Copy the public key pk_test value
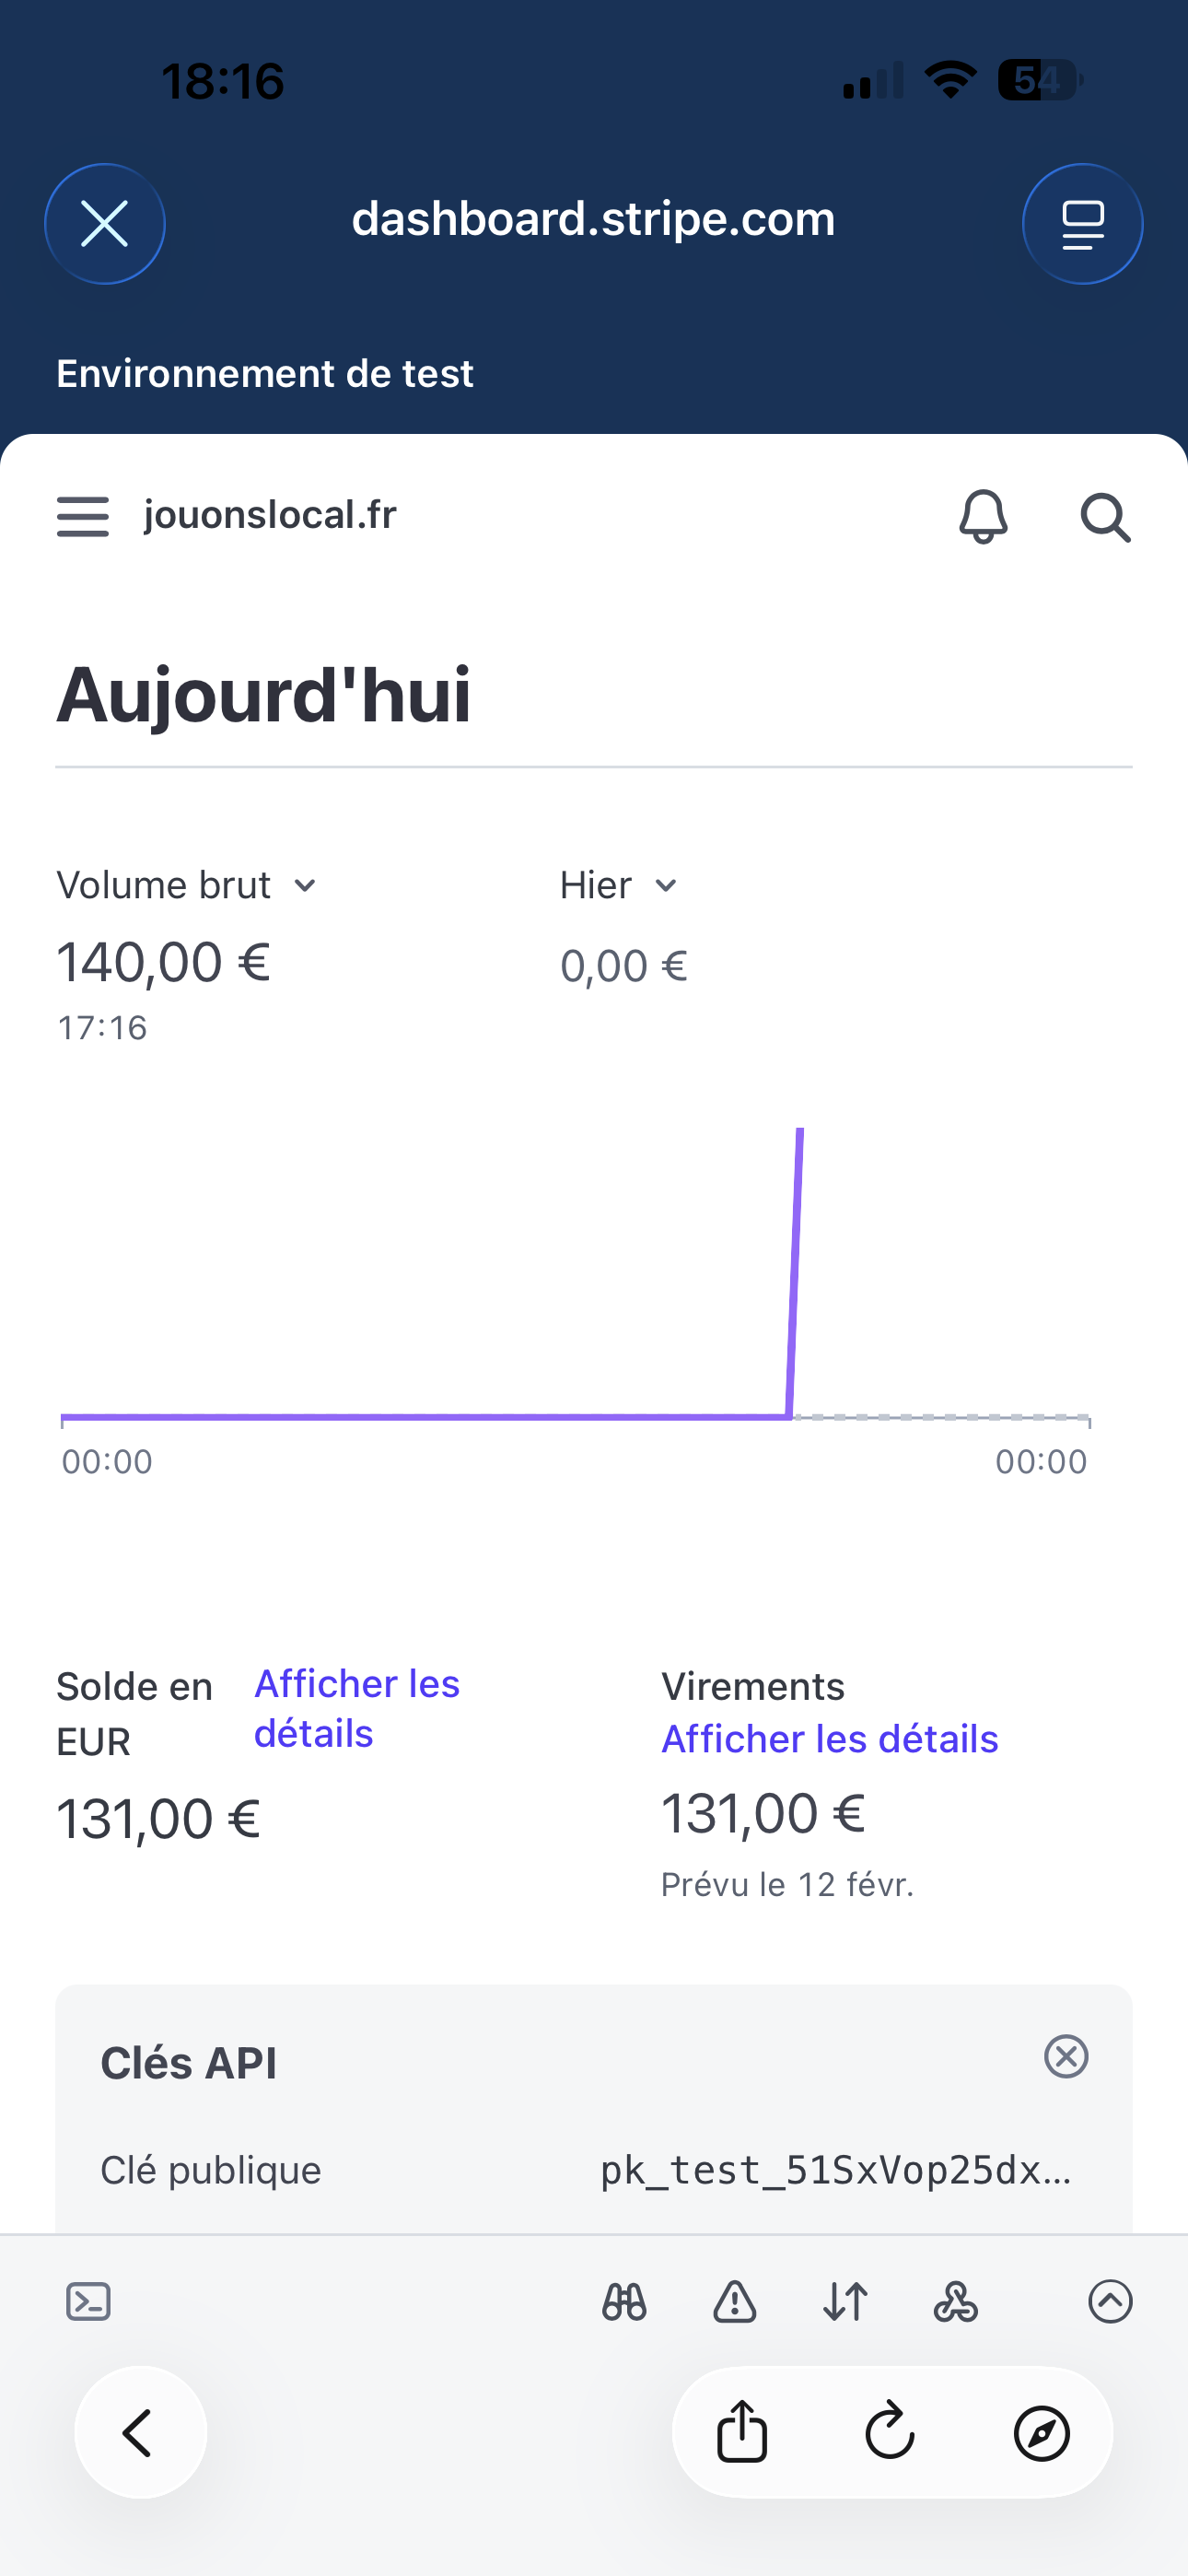This screenshot has width=1188, height=2576. (835, 2171)
